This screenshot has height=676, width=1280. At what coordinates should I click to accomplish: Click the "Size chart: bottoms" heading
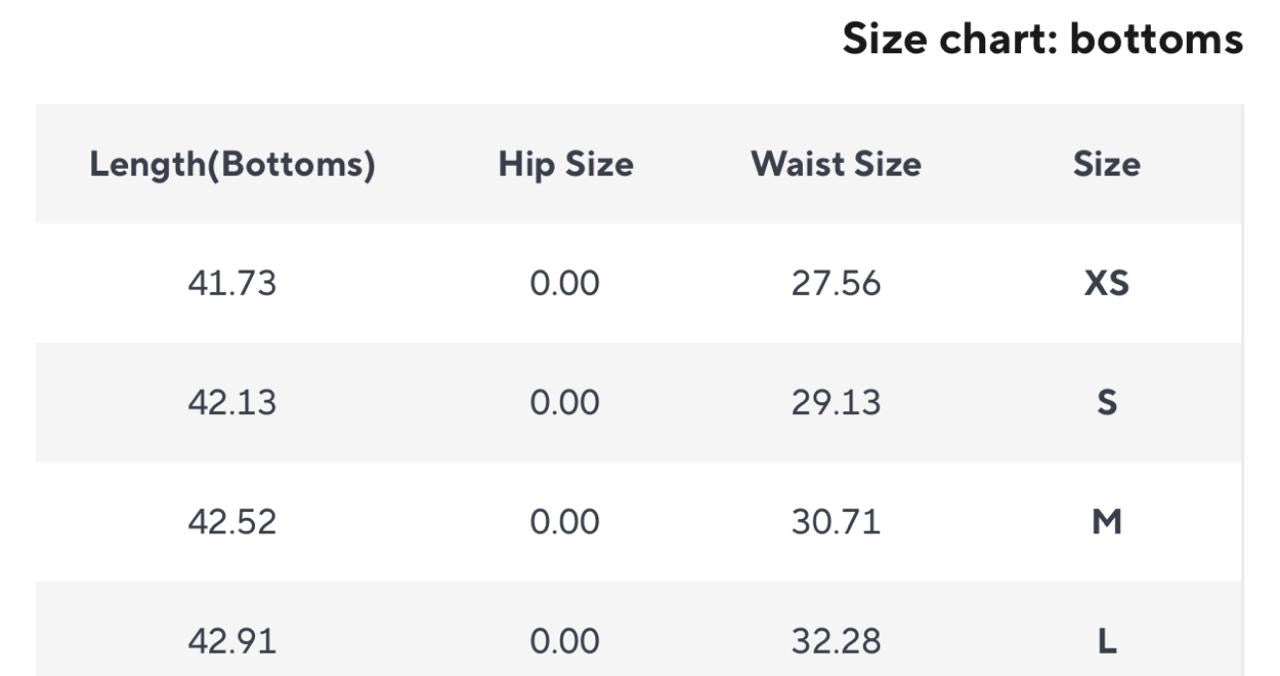pos(1042,39)
